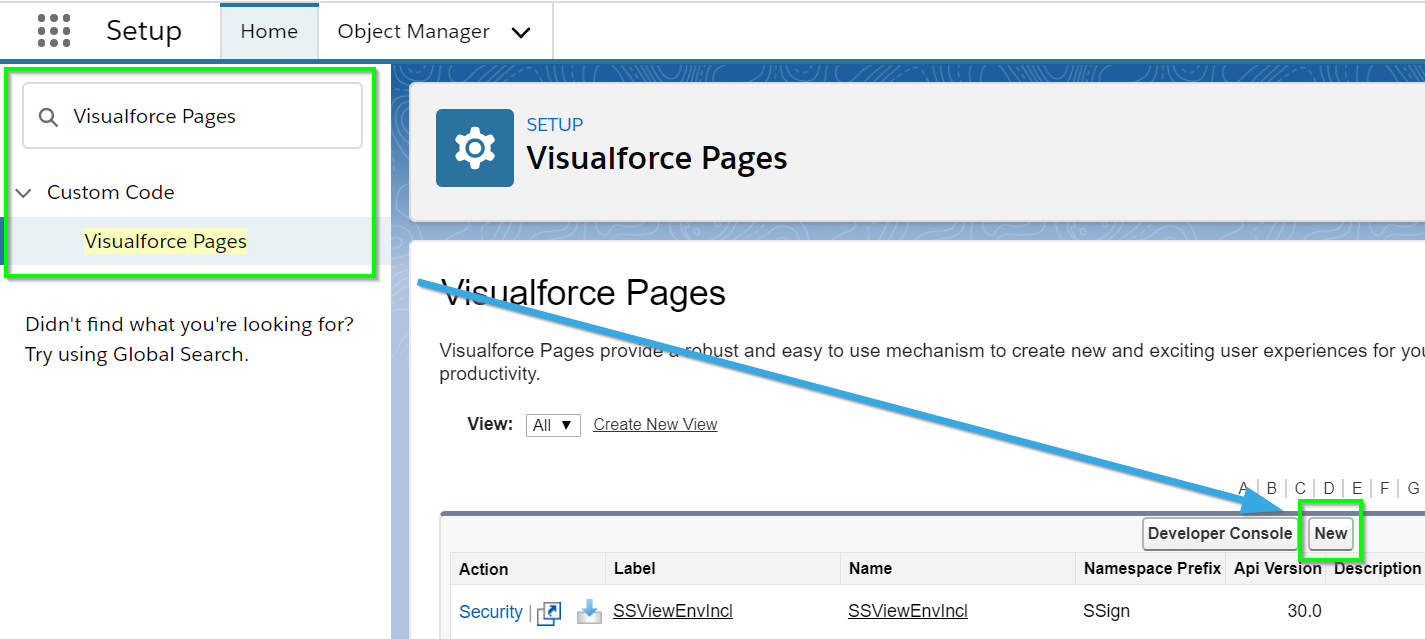Filter list by letter C
Image resolution: width=1425 pixels, height=639 pixels.
(1300, 488)
